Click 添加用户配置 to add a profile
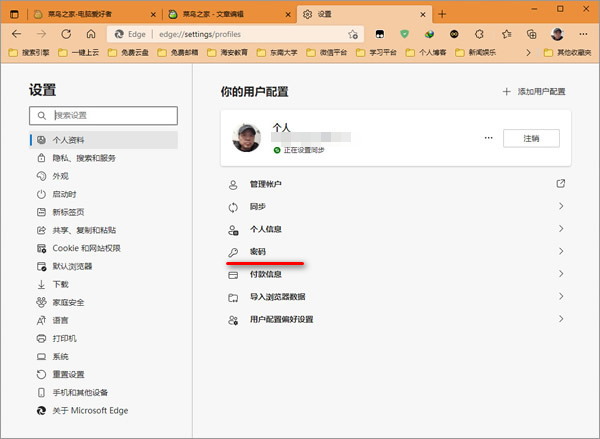 tap(535, 91)
